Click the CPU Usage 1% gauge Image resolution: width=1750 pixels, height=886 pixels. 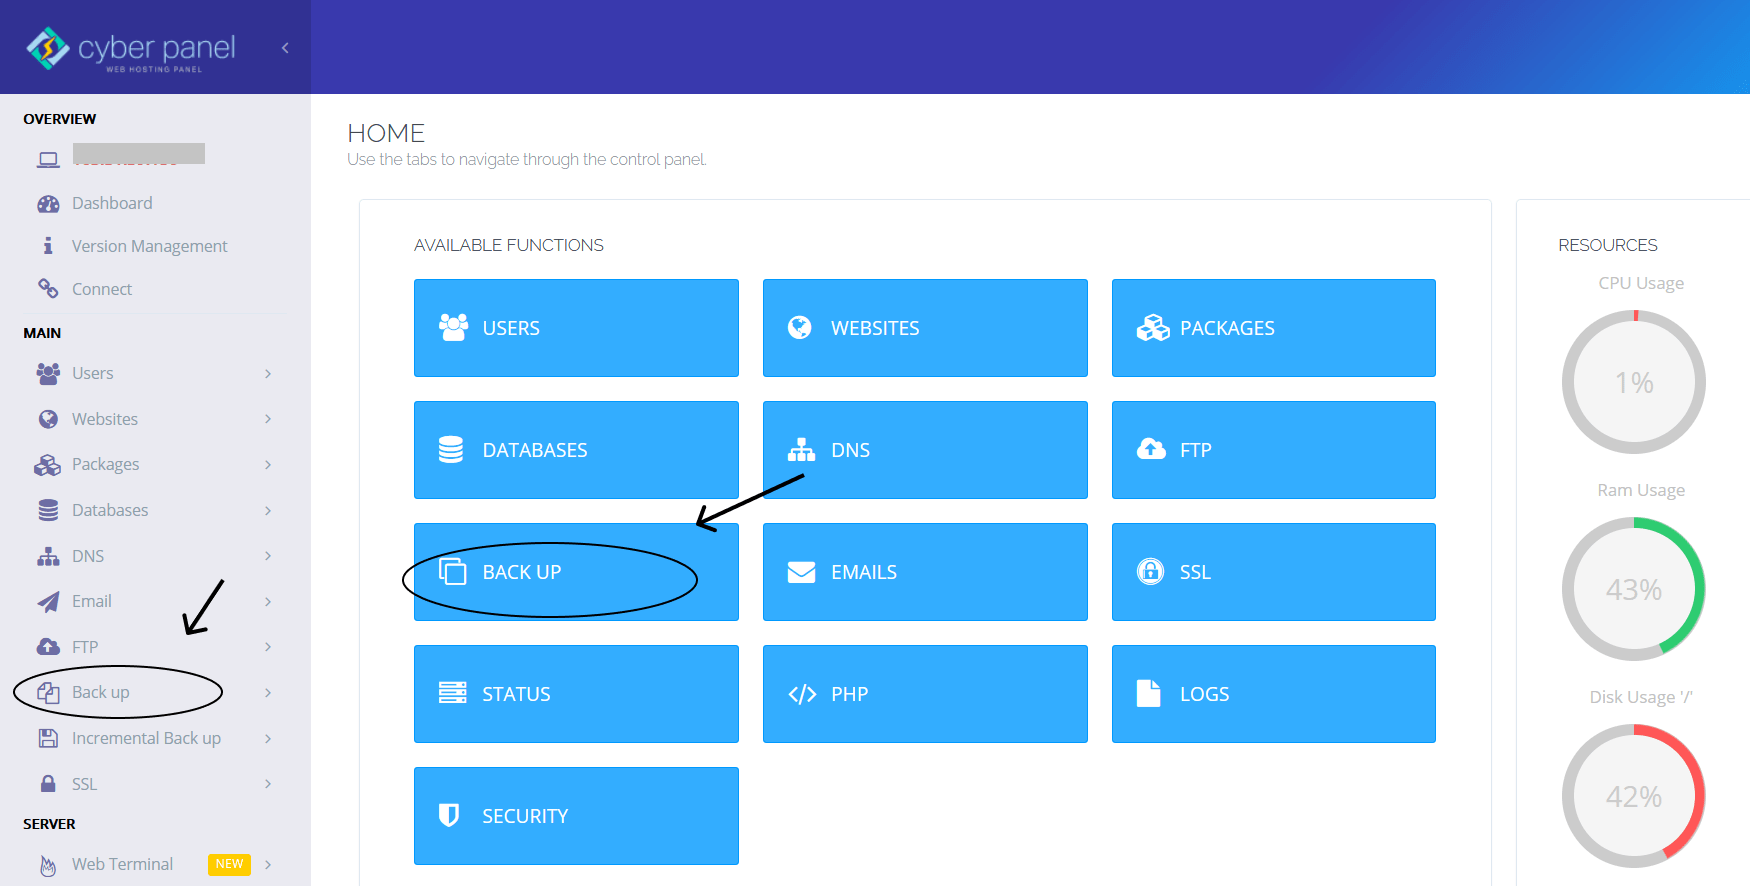pos(1634,382)
